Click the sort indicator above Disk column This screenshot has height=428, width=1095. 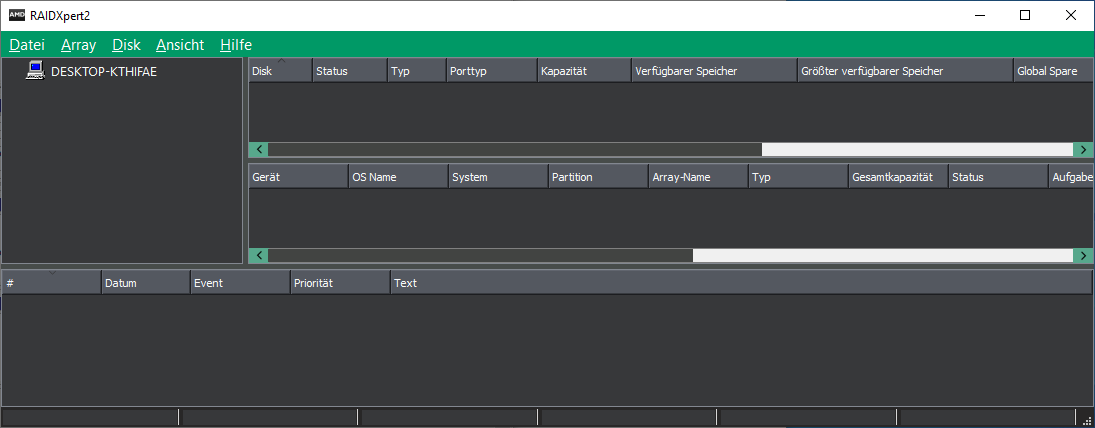click(281, 61)
